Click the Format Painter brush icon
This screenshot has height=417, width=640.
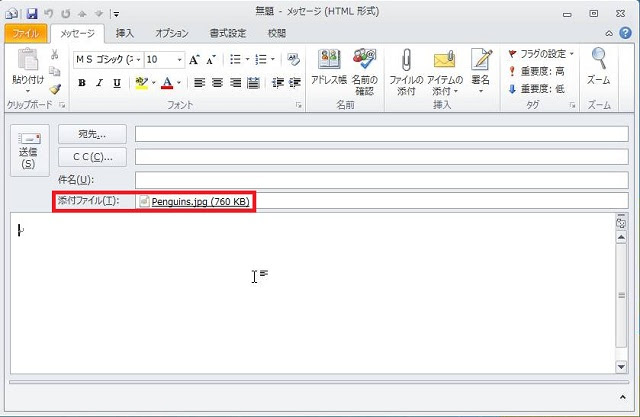[x=55, y=89]
